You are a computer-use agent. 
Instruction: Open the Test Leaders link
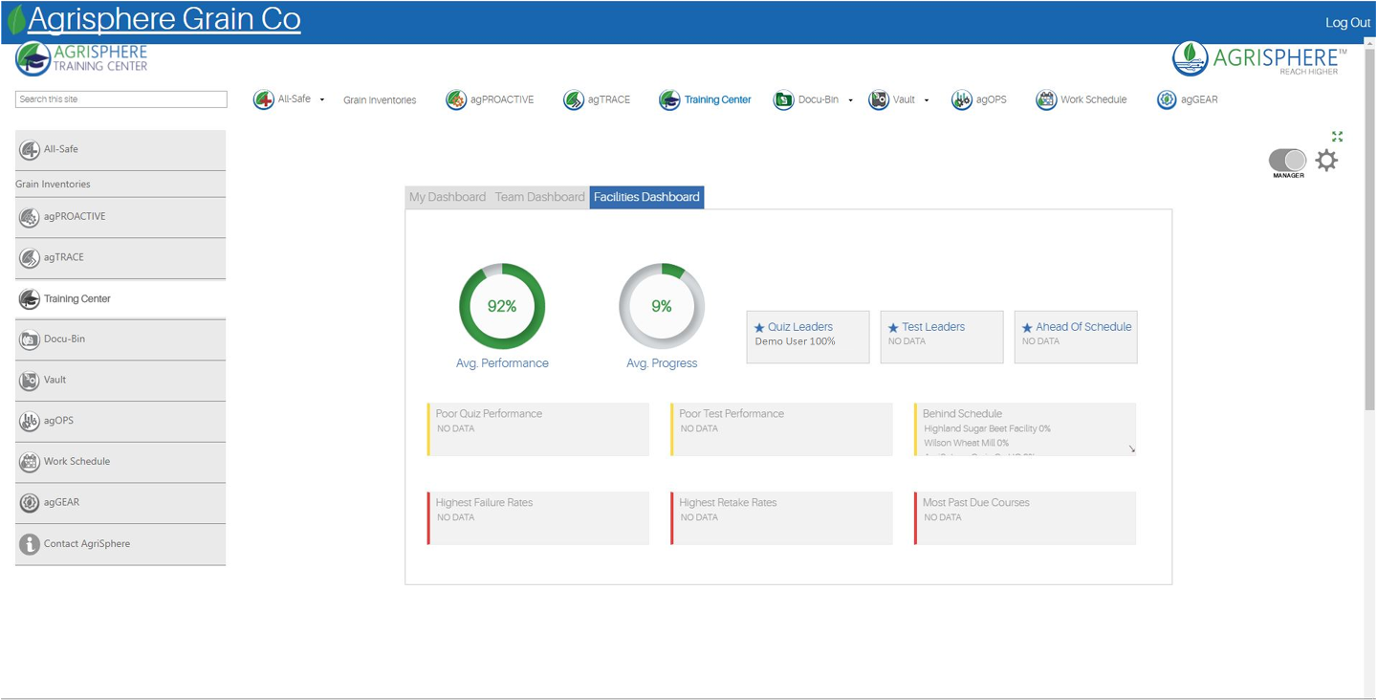click(933, 327)
